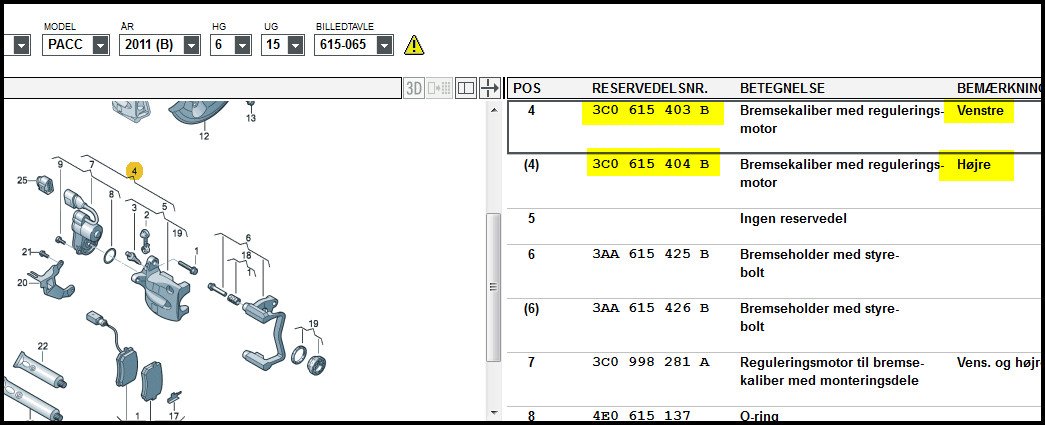The width and height of the screenshot is (1045, 425).
Task: Click the diagram vertical scrollbar thumb
Action: pyautogui.click(x=492, y=285)
